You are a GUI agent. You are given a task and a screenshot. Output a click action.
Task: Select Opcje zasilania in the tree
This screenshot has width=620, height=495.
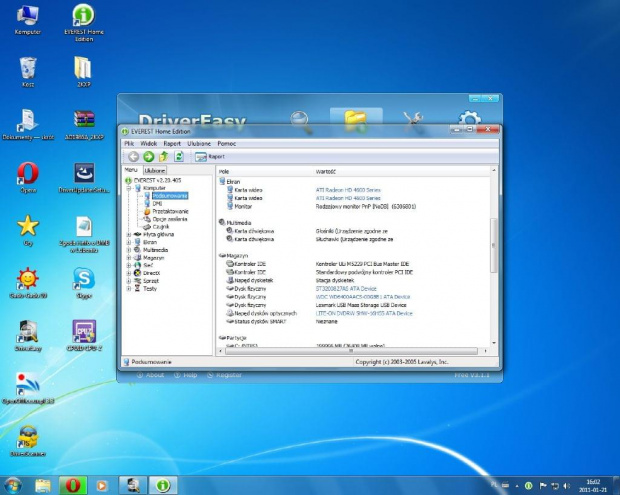pyautogui.click(x=170, y=219)
